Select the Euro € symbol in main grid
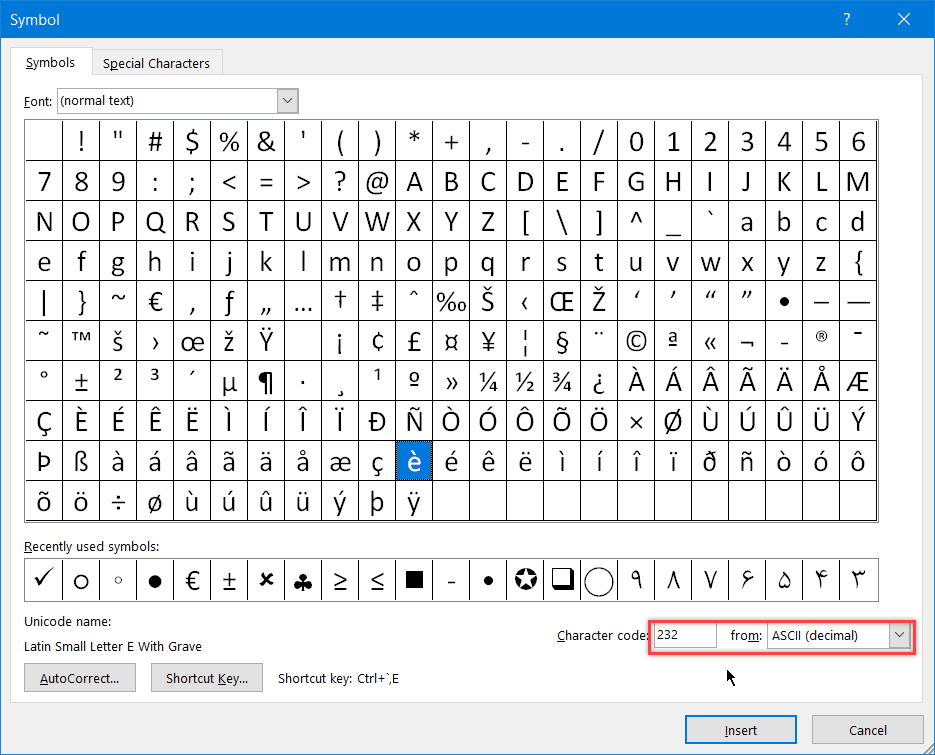This screenshot has width=935, height=755. 155,301
